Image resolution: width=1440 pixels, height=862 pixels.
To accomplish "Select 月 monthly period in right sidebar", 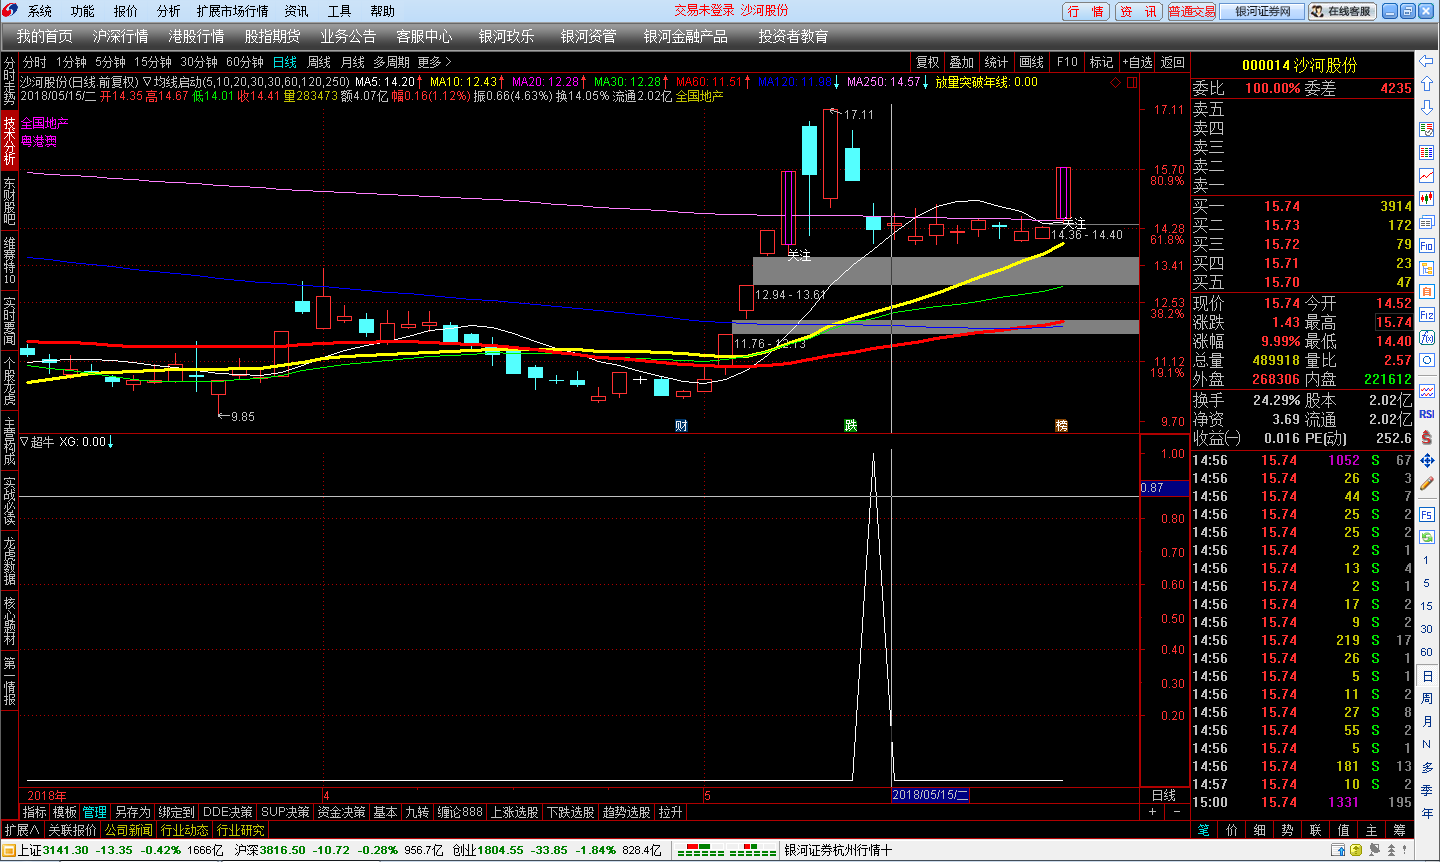I will [x=1427, y=721].
